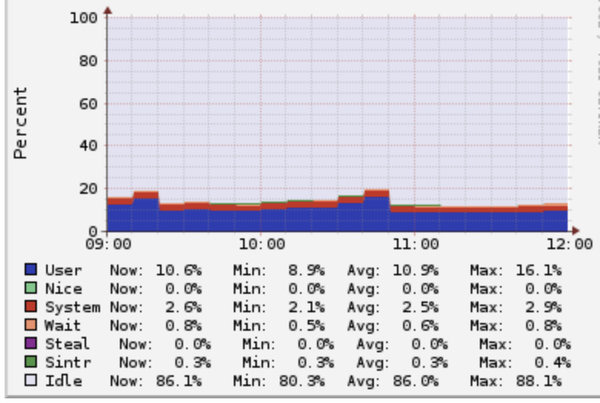Click the light green Nice legend swatch
This screenshot has height=403, width=600.
(x=31, y=288)
